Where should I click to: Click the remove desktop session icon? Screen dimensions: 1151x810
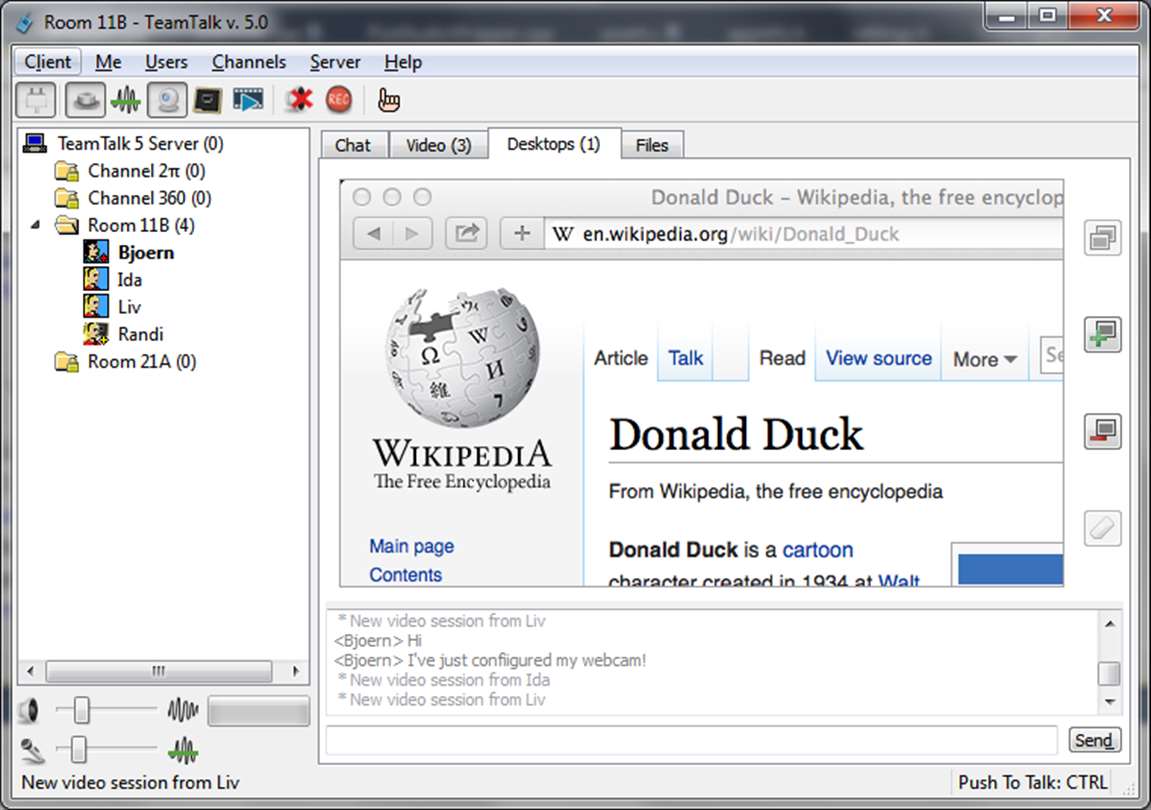tap(1103, 431)
